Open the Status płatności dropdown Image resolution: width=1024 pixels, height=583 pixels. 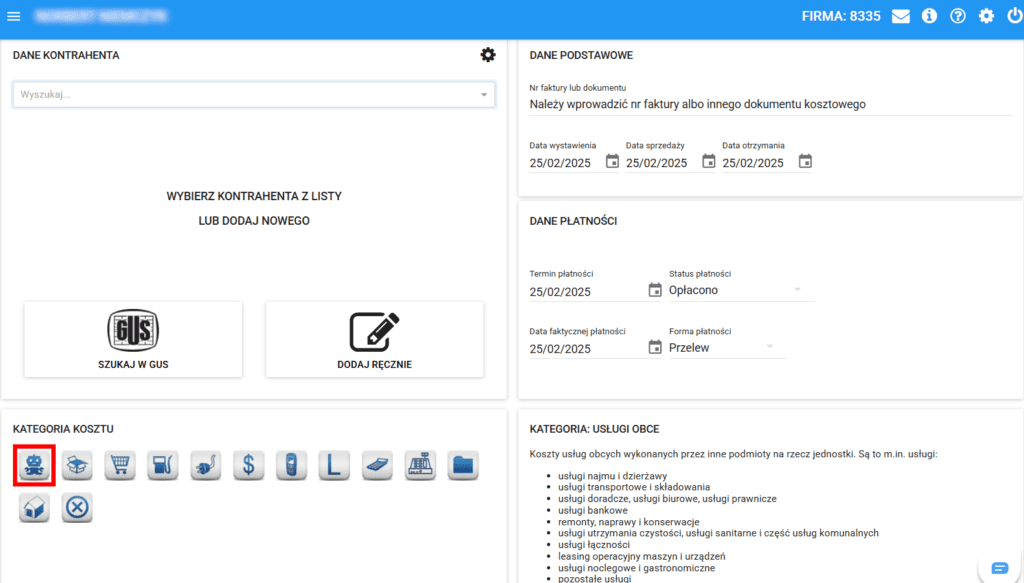[x=741, y=290]
